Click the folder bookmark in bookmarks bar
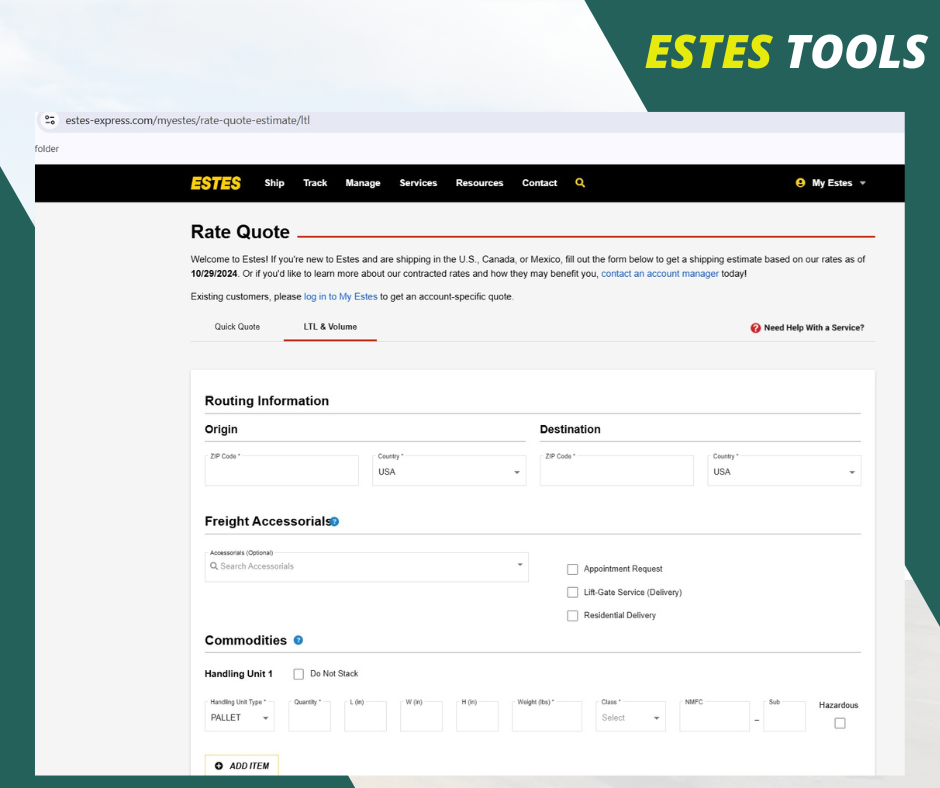Screen dimensions: 940x788 pos(47,149)
